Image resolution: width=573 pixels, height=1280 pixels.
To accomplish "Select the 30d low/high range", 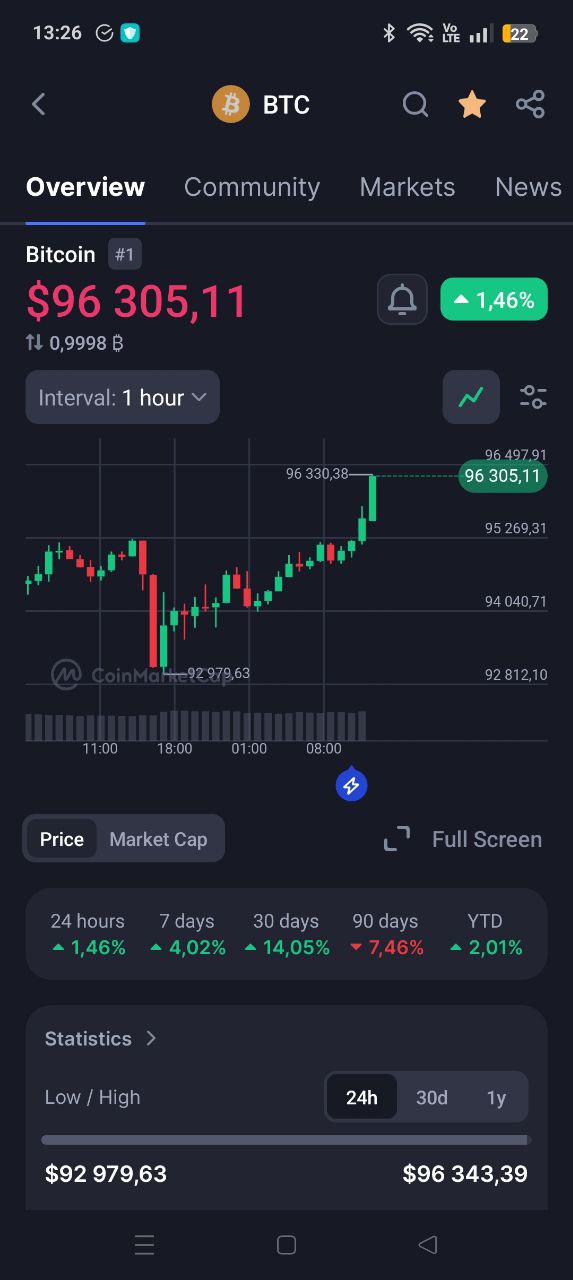I will [x=432, y=1097].
